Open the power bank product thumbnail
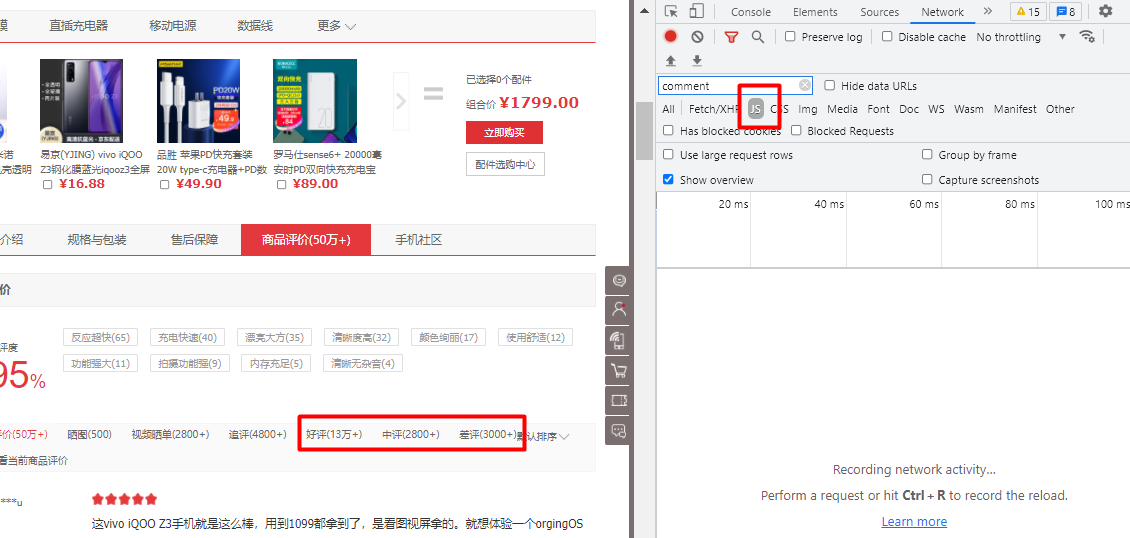This screenshot has width=1130, height=538. click(x=315, y=101)
